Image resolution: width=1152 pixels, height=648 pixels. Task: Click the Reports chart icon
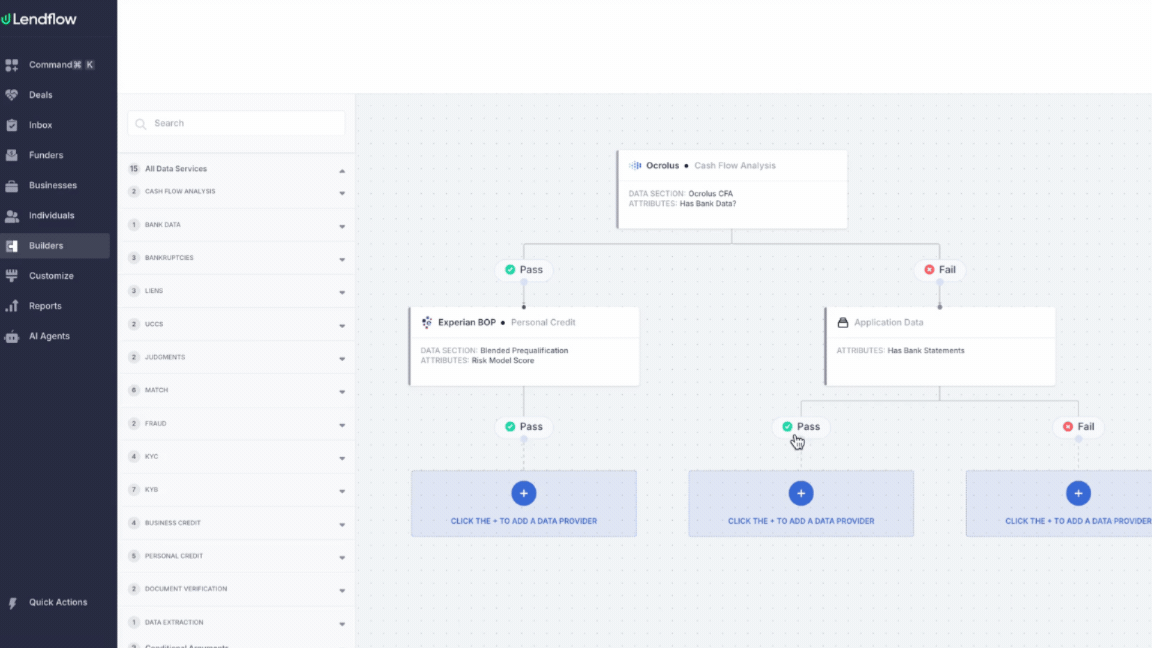(x=12, y=306)
